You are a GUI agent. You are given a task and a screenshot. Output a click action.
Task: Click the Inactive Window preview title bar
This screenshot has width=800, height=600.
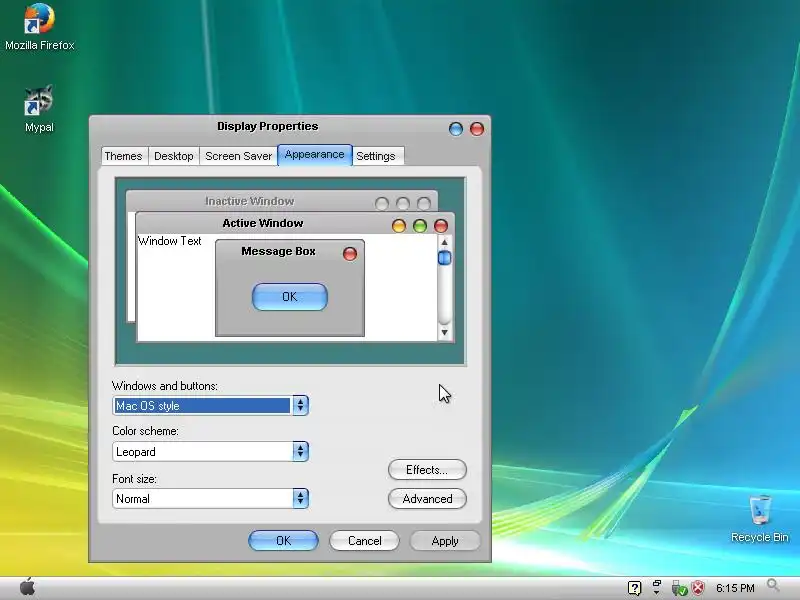[x=282, y=201]
